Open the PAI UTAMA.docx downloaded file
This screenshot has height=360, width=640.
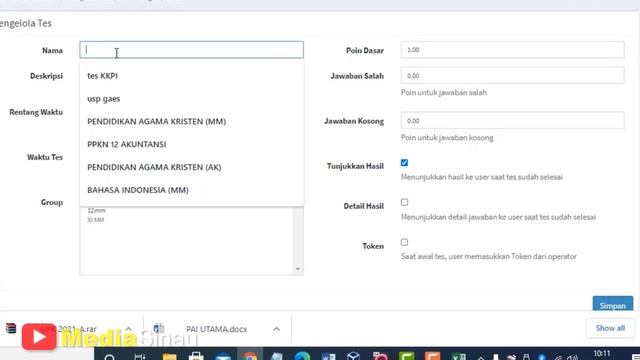[x=216, y=329]
